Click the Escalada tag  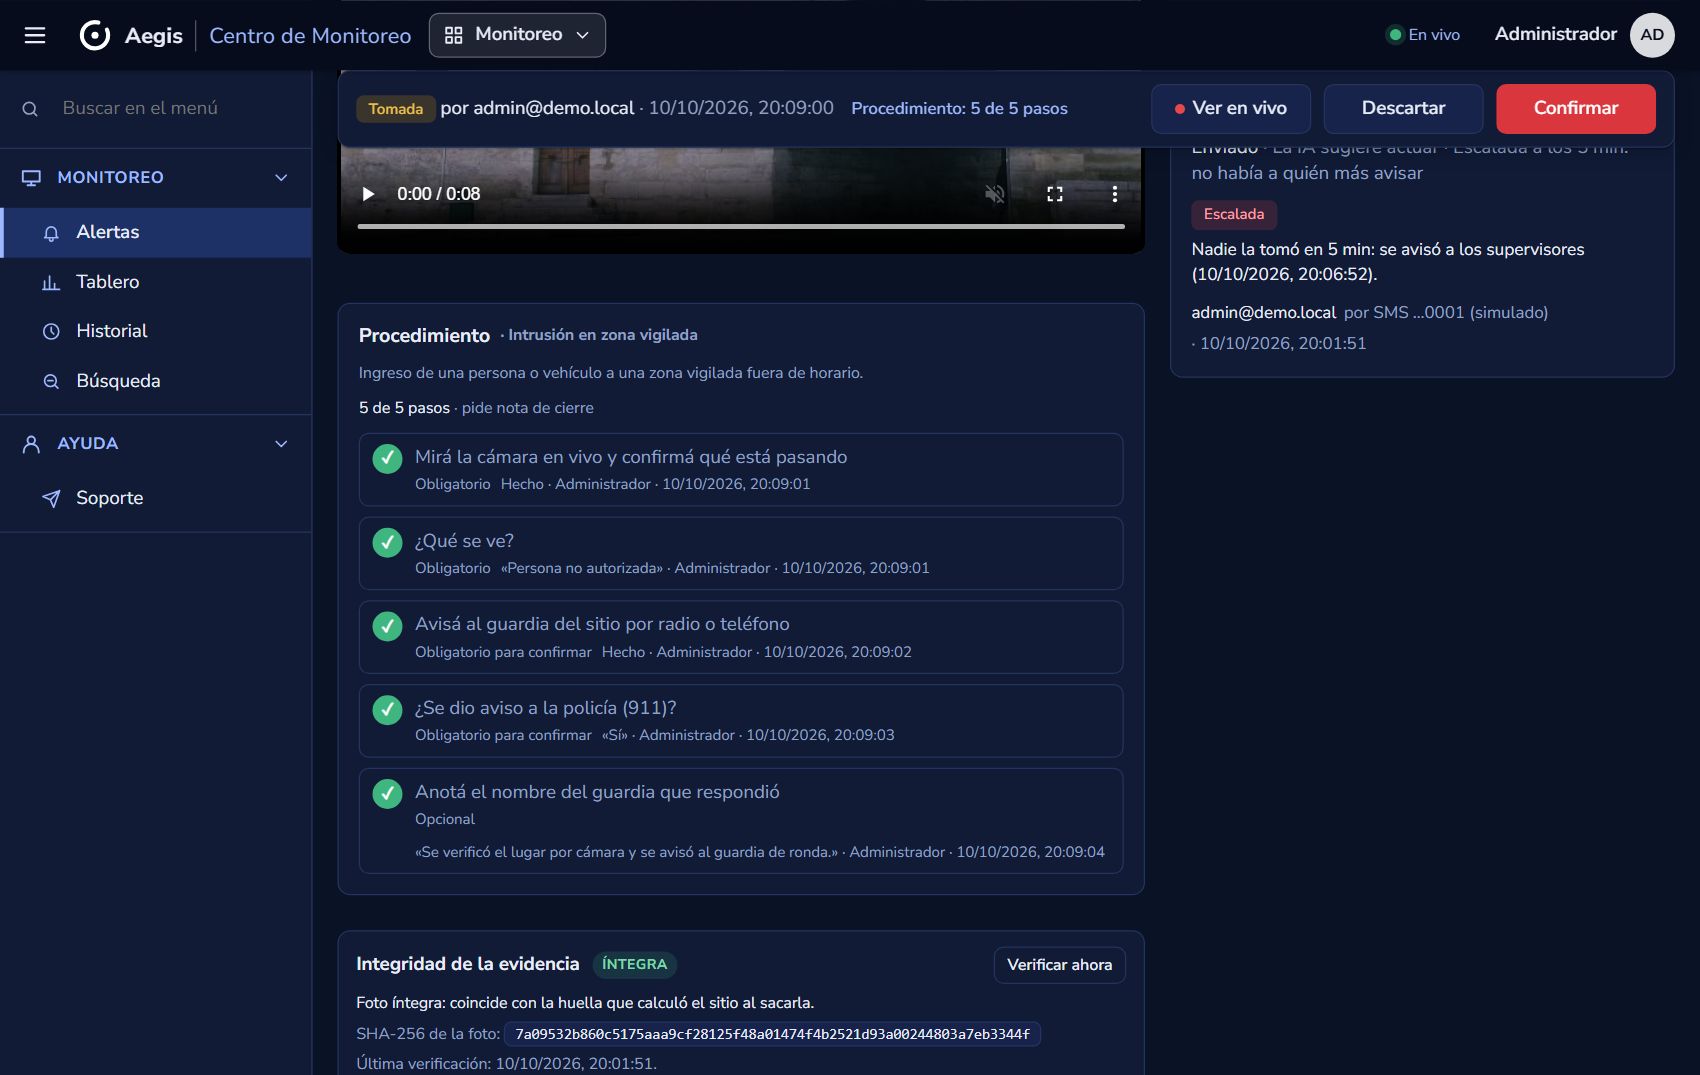[x=1234, y=214]
